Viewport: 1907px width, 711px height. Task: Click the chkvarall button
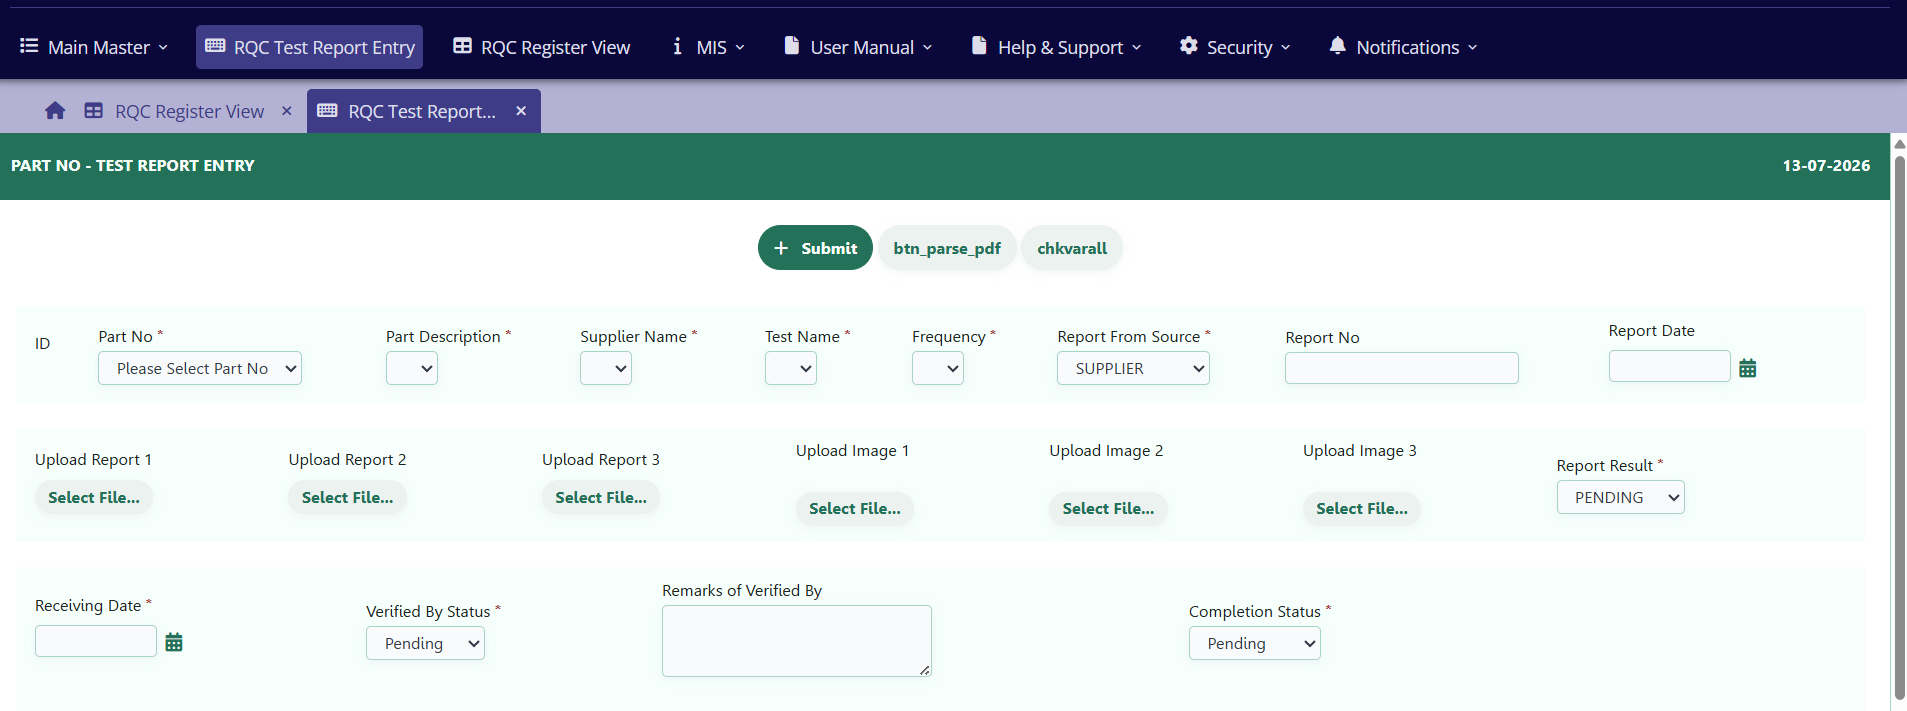click(x=1072, y=248)
